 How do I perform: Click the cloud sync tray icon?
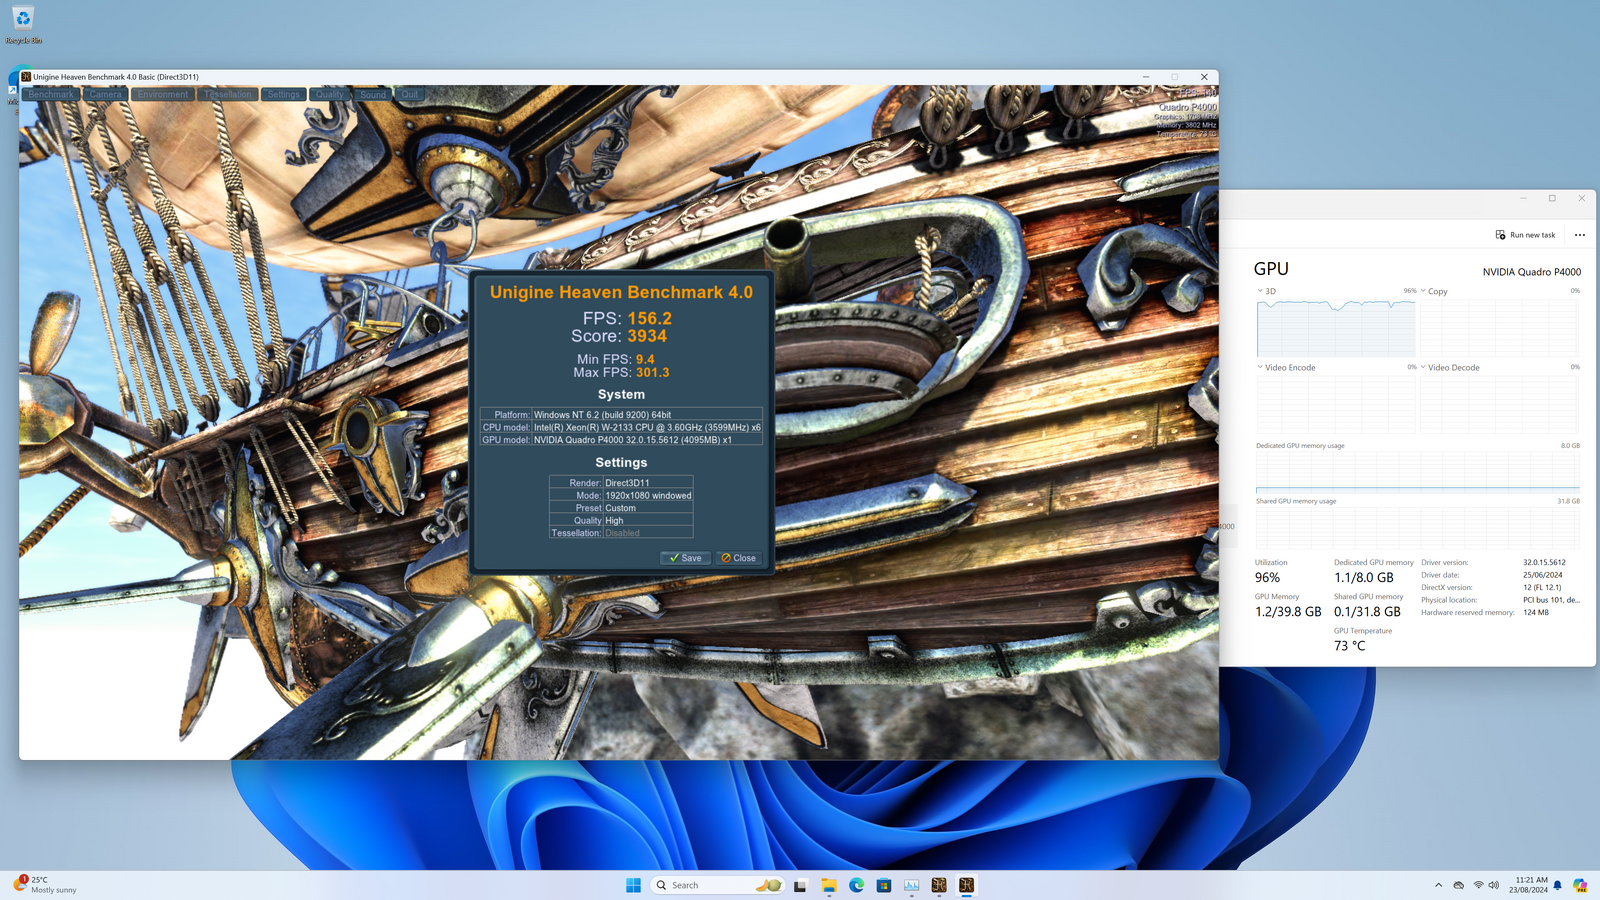(x=1459, y=885)
